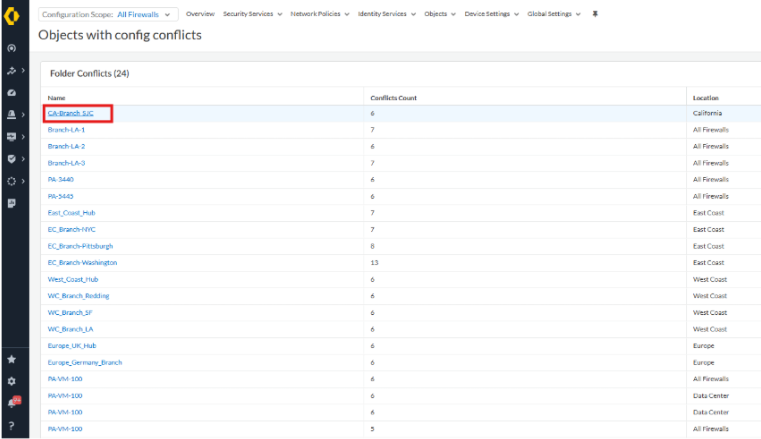Open the Configuration Scope All Firewalls dropdown
The image size is (761, 439).
point(108,15)
